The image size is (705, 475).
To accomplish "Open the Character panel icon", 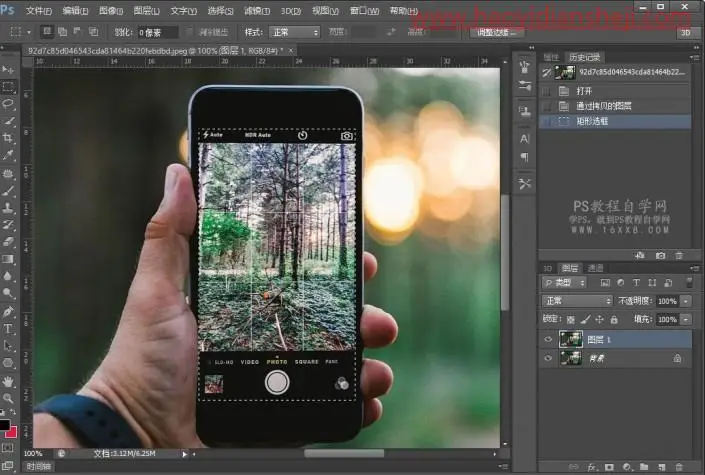I will 524,139.
